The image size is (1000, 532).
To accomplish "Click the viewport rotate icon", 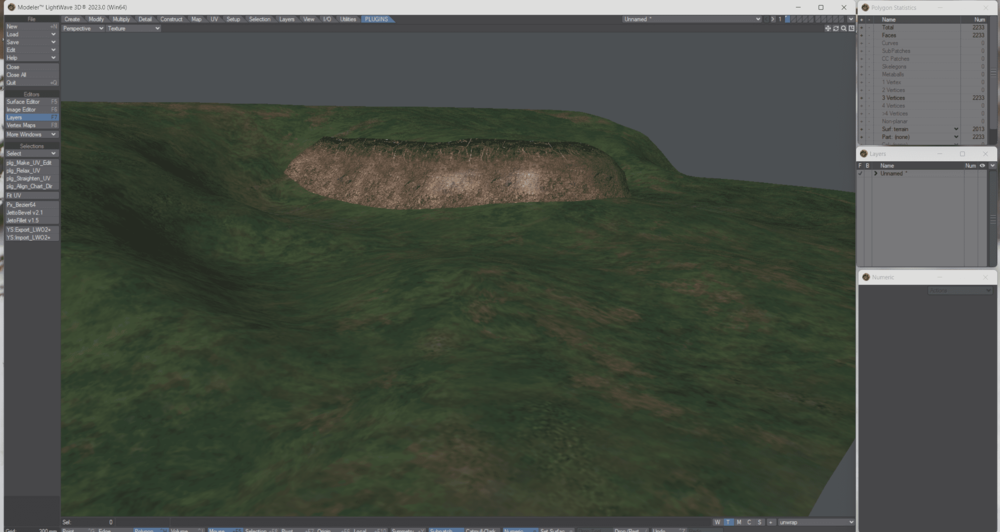I will click(835, 28).
